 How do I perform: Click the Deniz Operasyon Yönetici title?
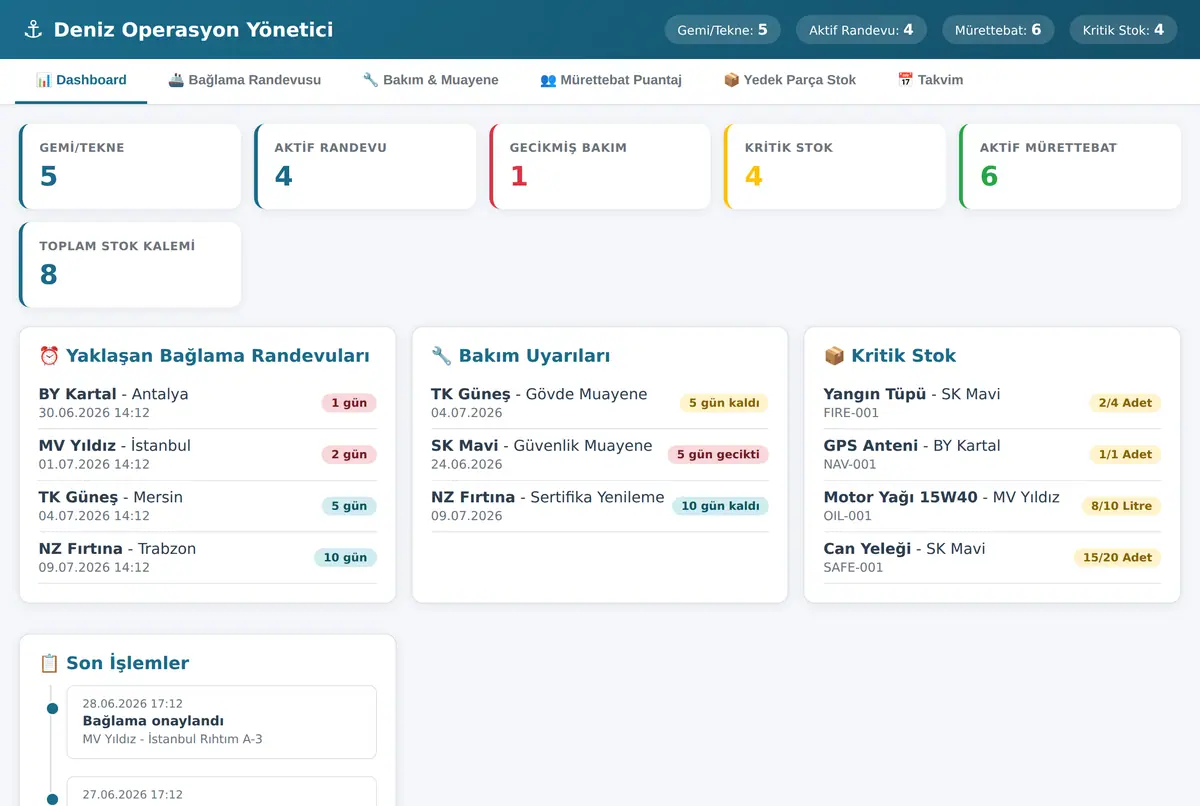click(193, 30)
